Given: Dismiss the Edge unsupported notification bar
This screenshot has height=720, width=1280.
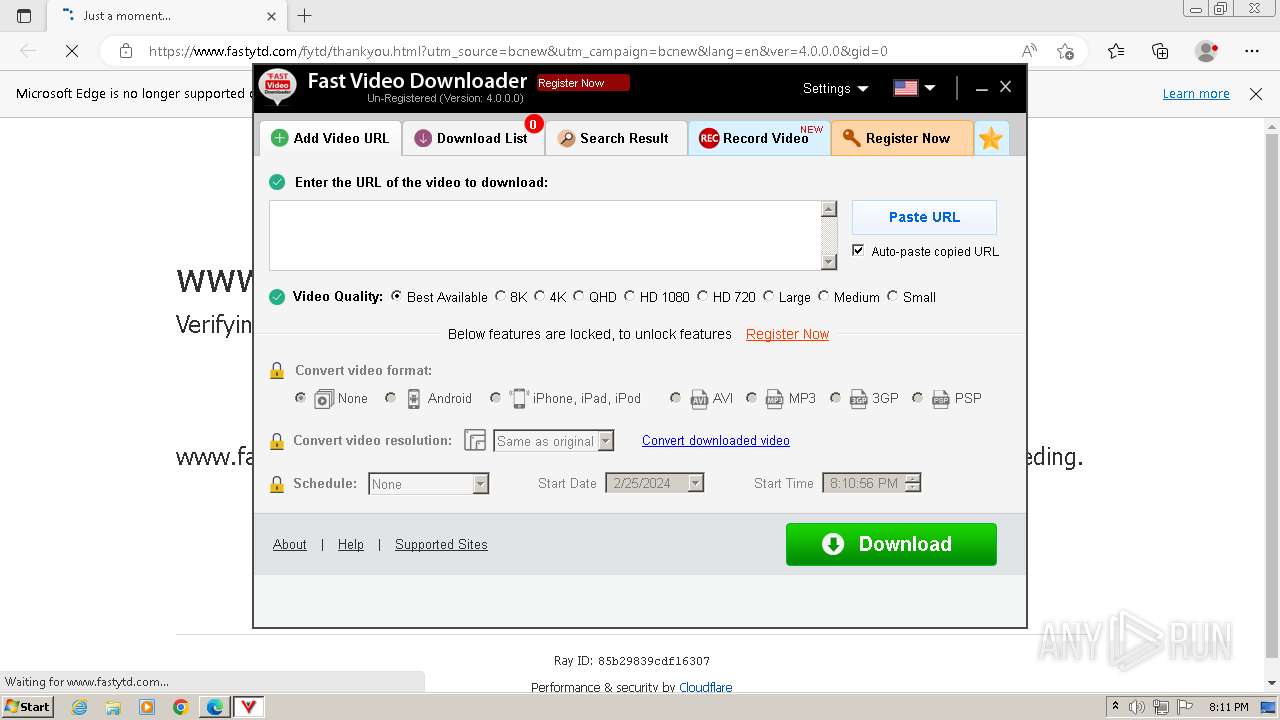Looking at the screenshot, I should tap(1256, 94).
